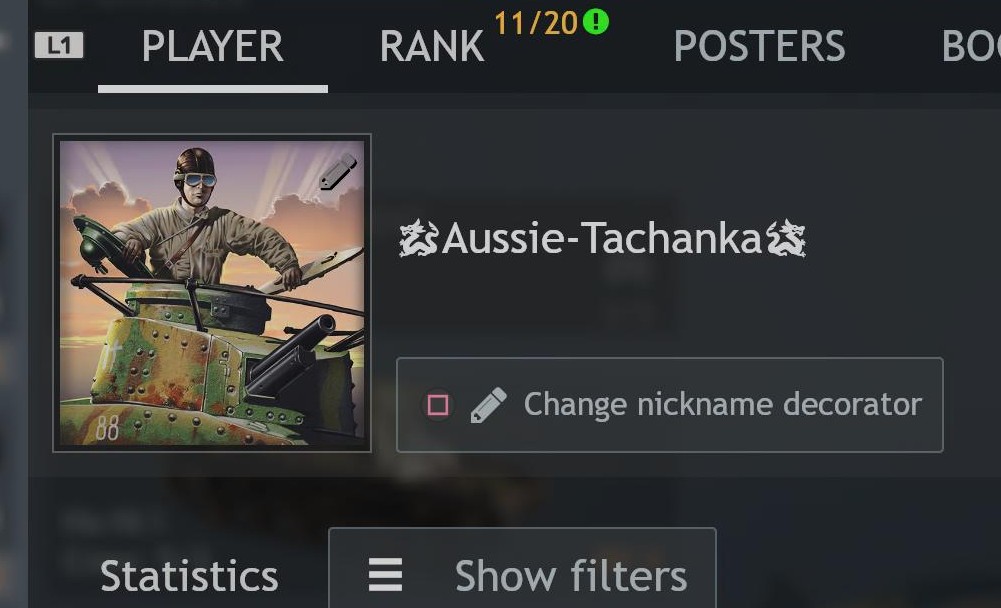
Task: Click the blurred left sidebar strip
Action: click(x=13, y=304)
